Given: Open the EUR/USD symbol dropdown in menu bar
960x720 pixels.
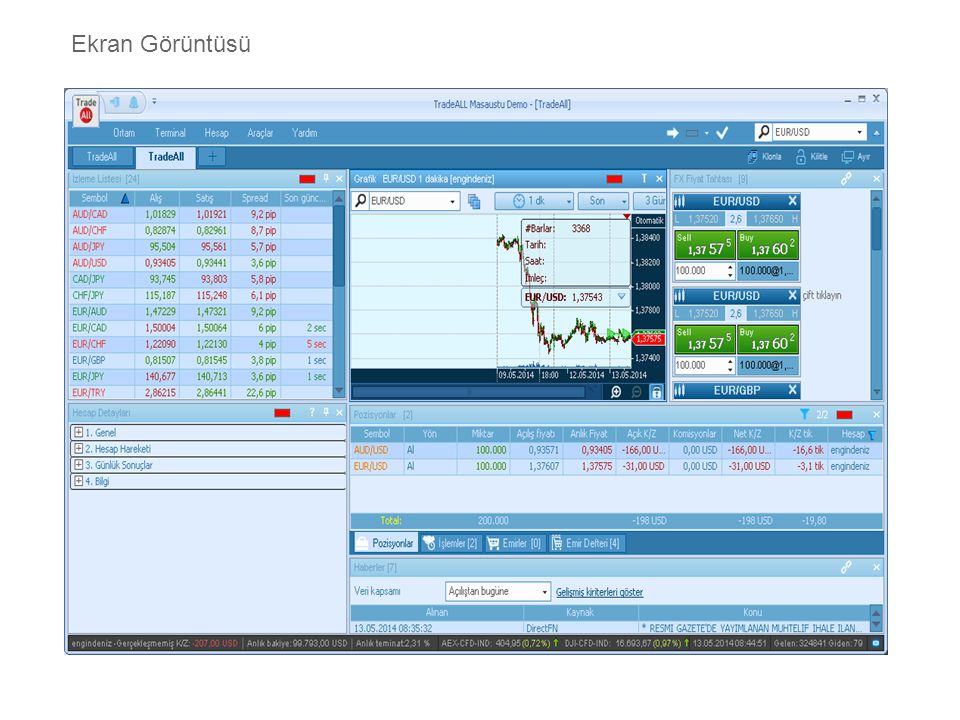Looking at the screenshot, I should coord(860,132).
